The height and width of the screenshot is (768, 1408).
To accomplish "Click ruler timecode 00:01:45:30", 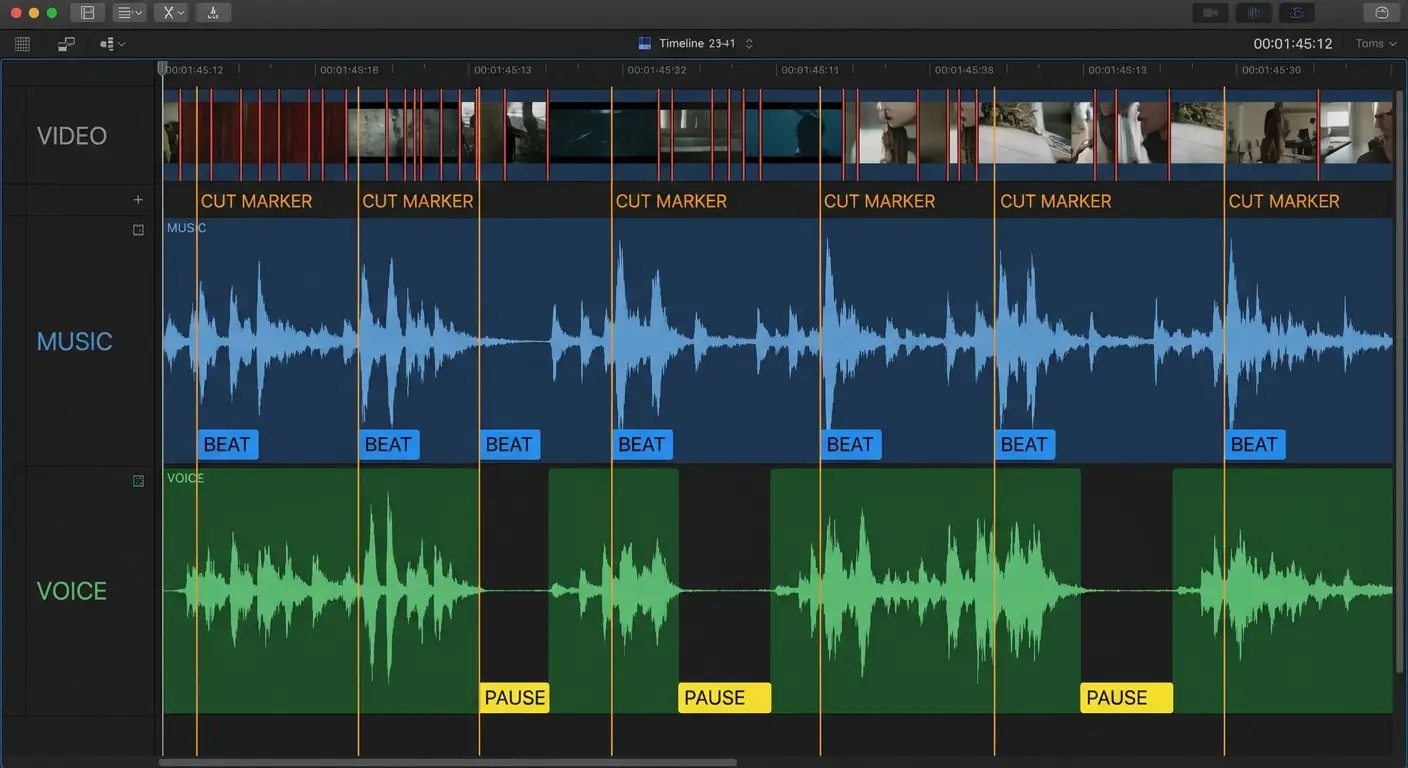I will 1271,70.
